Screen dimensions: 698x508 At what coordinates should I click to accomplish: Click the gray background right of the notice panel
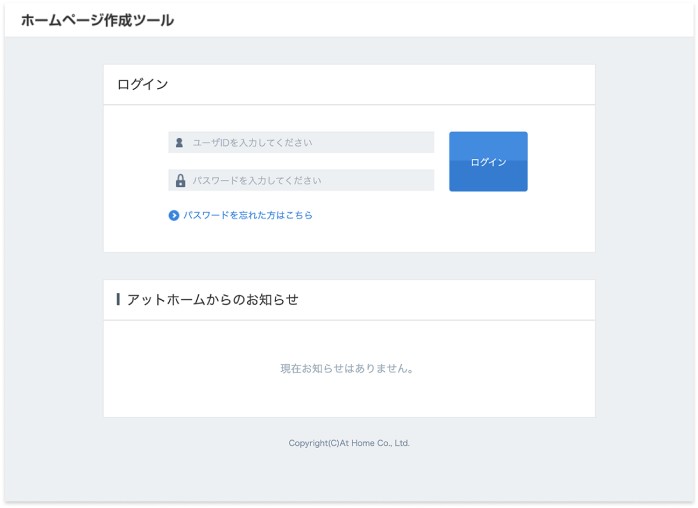point(645,350)
